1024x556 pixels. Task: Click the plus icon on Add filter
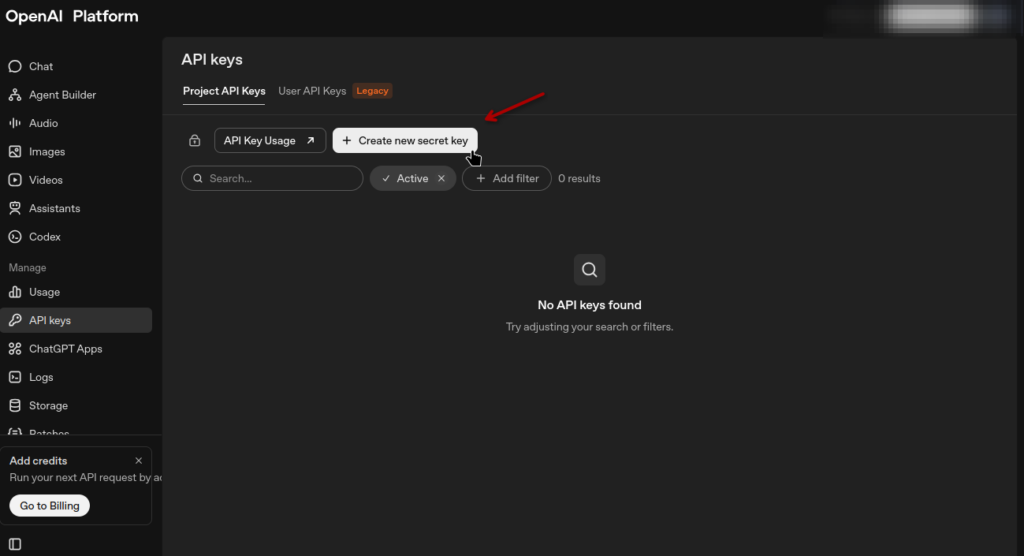click(x=481, y=178)
